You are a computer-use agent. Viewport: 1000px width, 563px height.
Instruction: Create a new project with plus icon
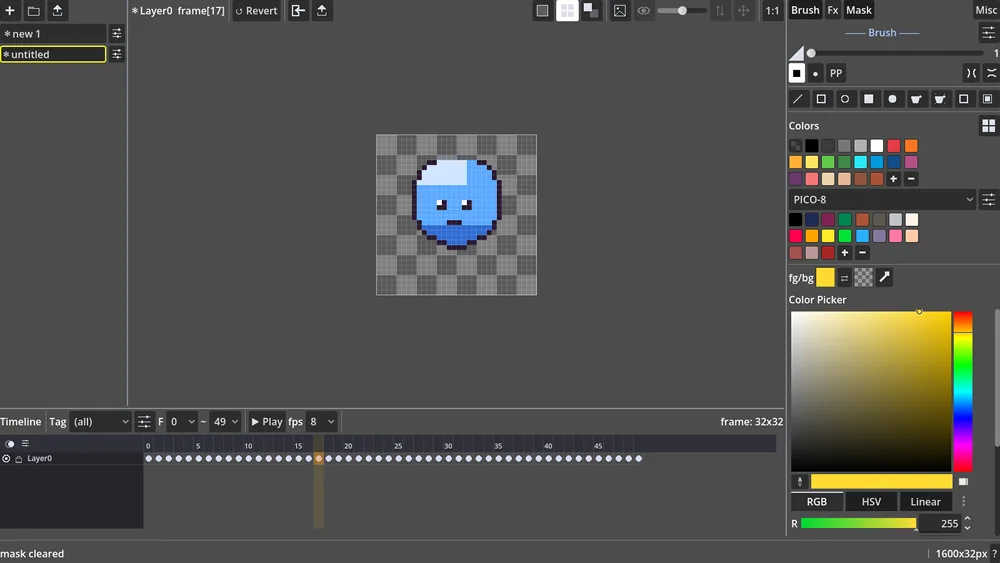(x=10, y=10)
